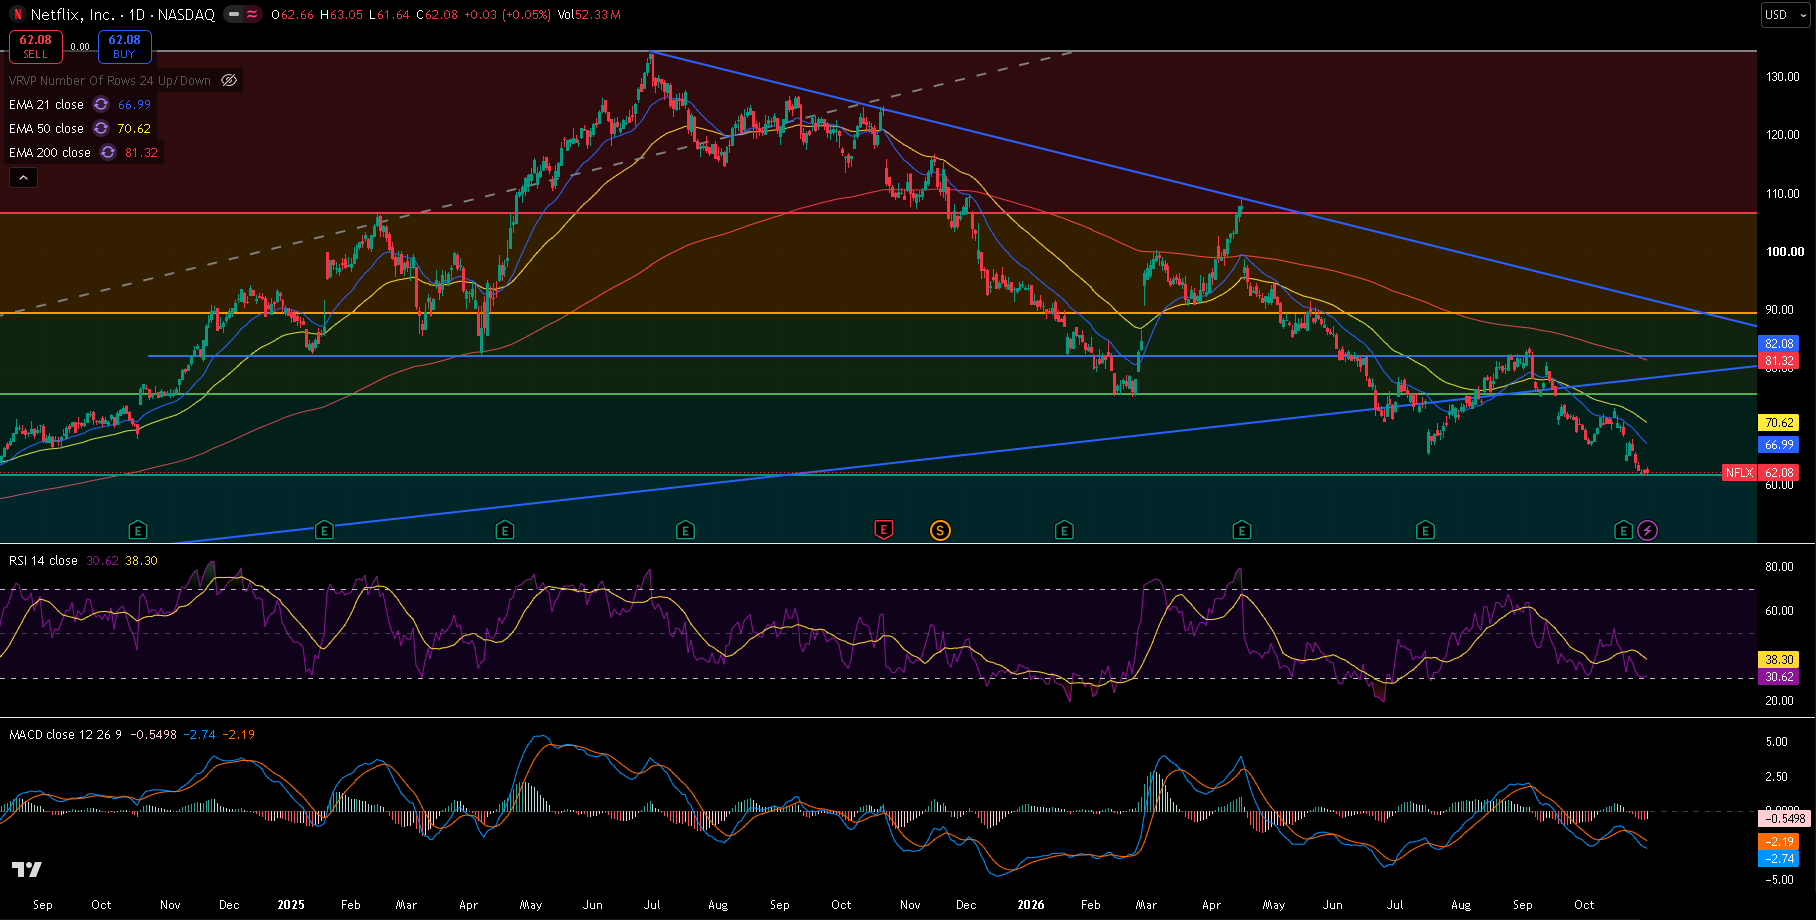
Task: Select the MACD close 12 26 9 title
Action: 65,734
